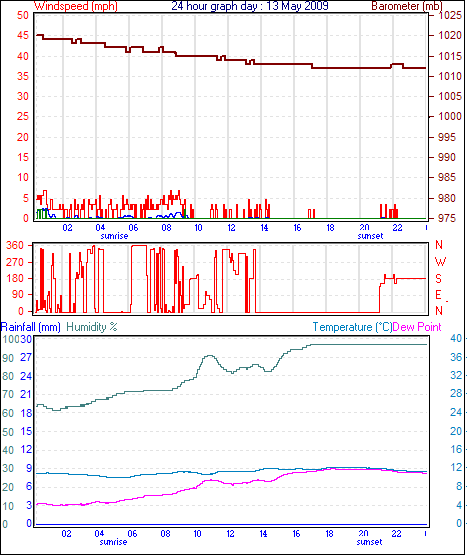Click the sunrise marker under bottom graph
467x559 pixels.
click(x=113, y=542)
